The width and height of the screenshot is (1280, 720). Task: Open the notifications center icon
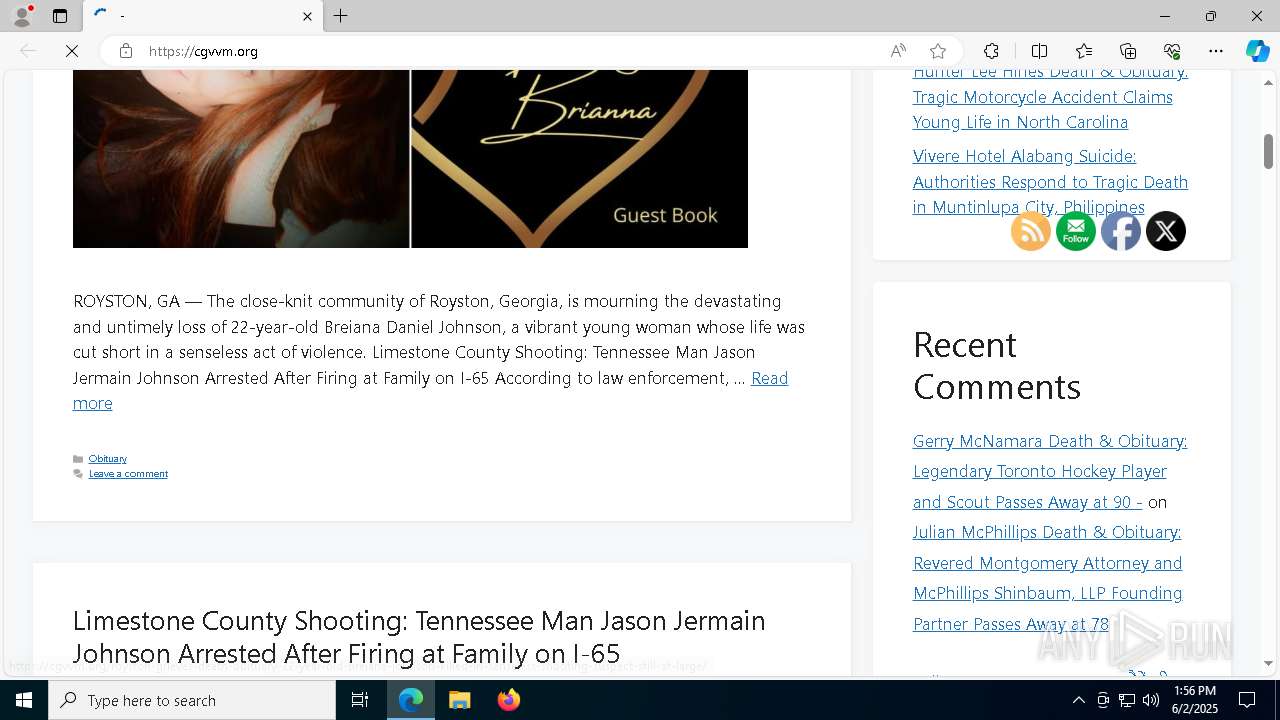coord(1247,700)
